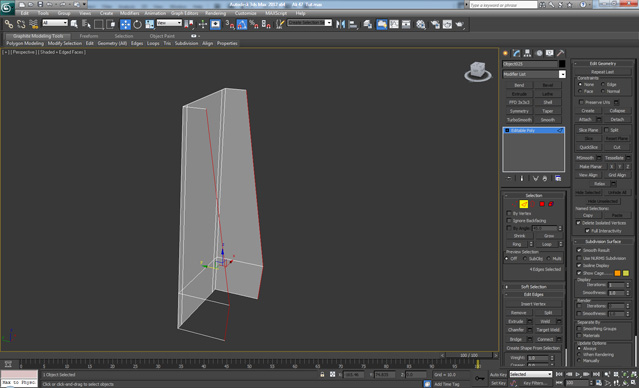Select Border sub-object level icon
Viewport: 639px width, 388px height.
[533, 204]
